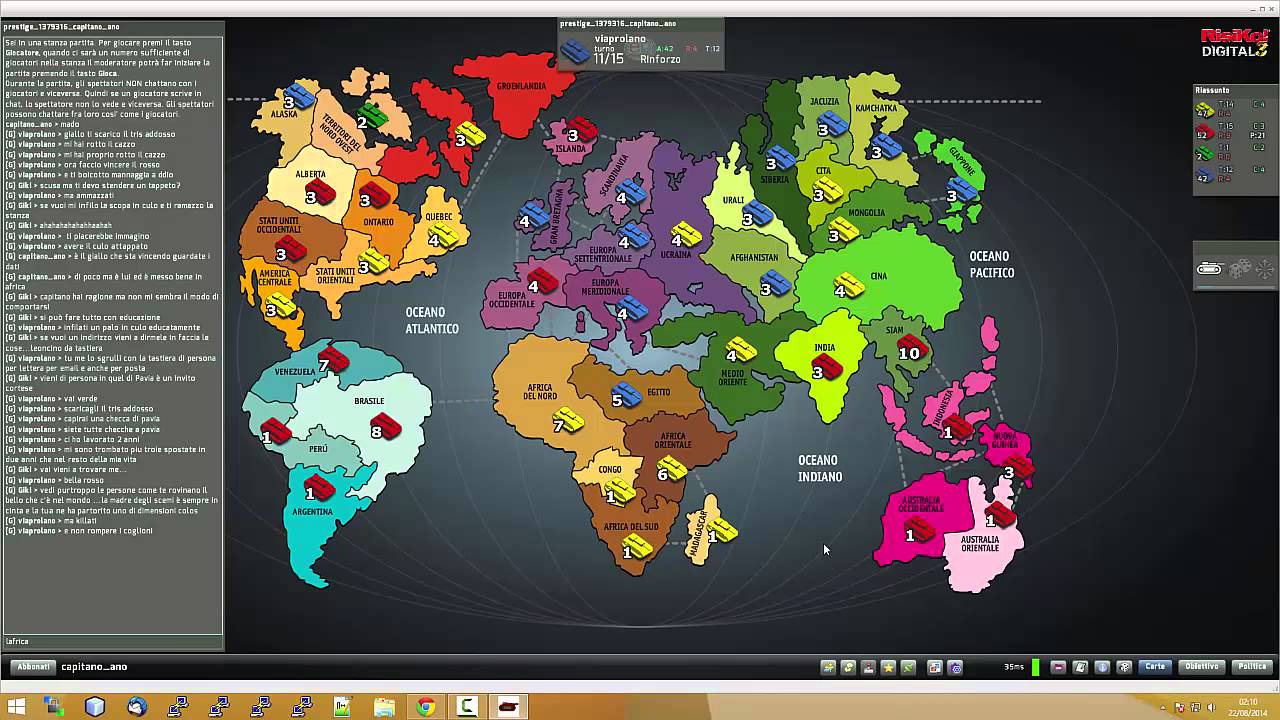Click the chat input field containing 'lafrica'
Viewport: 1280px width, 720px height.
pos(113,642)
